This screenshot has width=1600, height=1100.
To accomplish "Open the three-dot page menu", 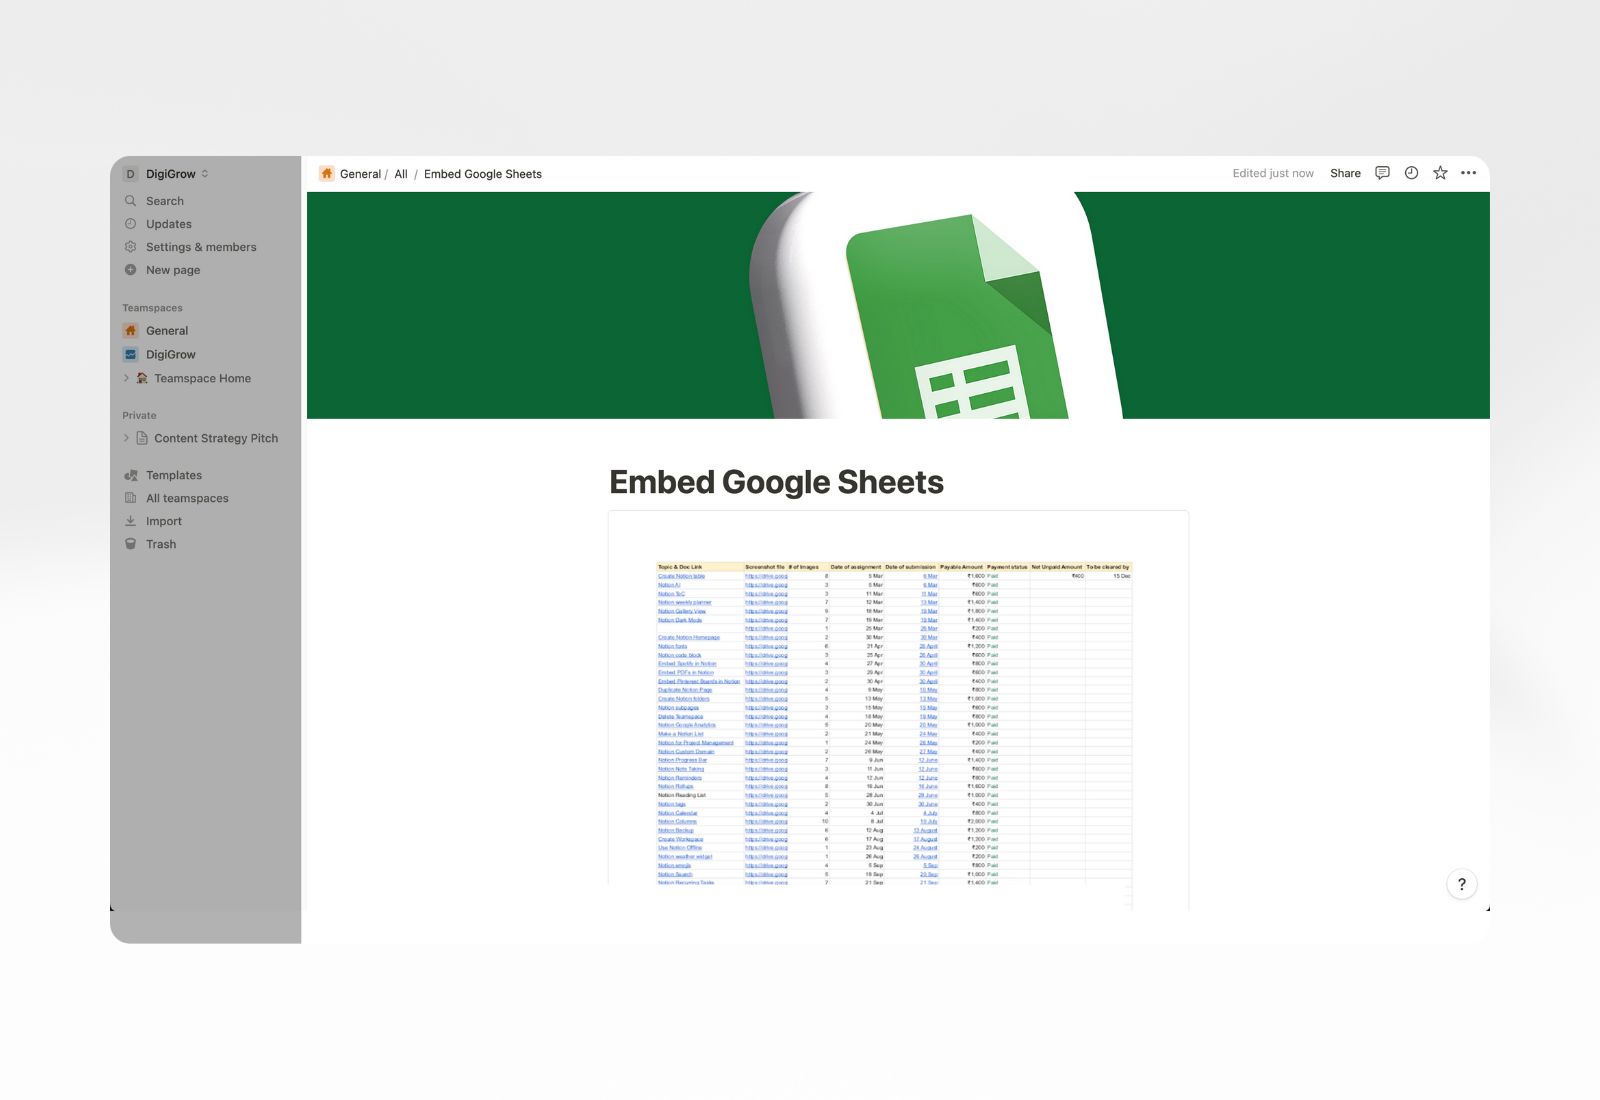I will (x=1468, y=173).
